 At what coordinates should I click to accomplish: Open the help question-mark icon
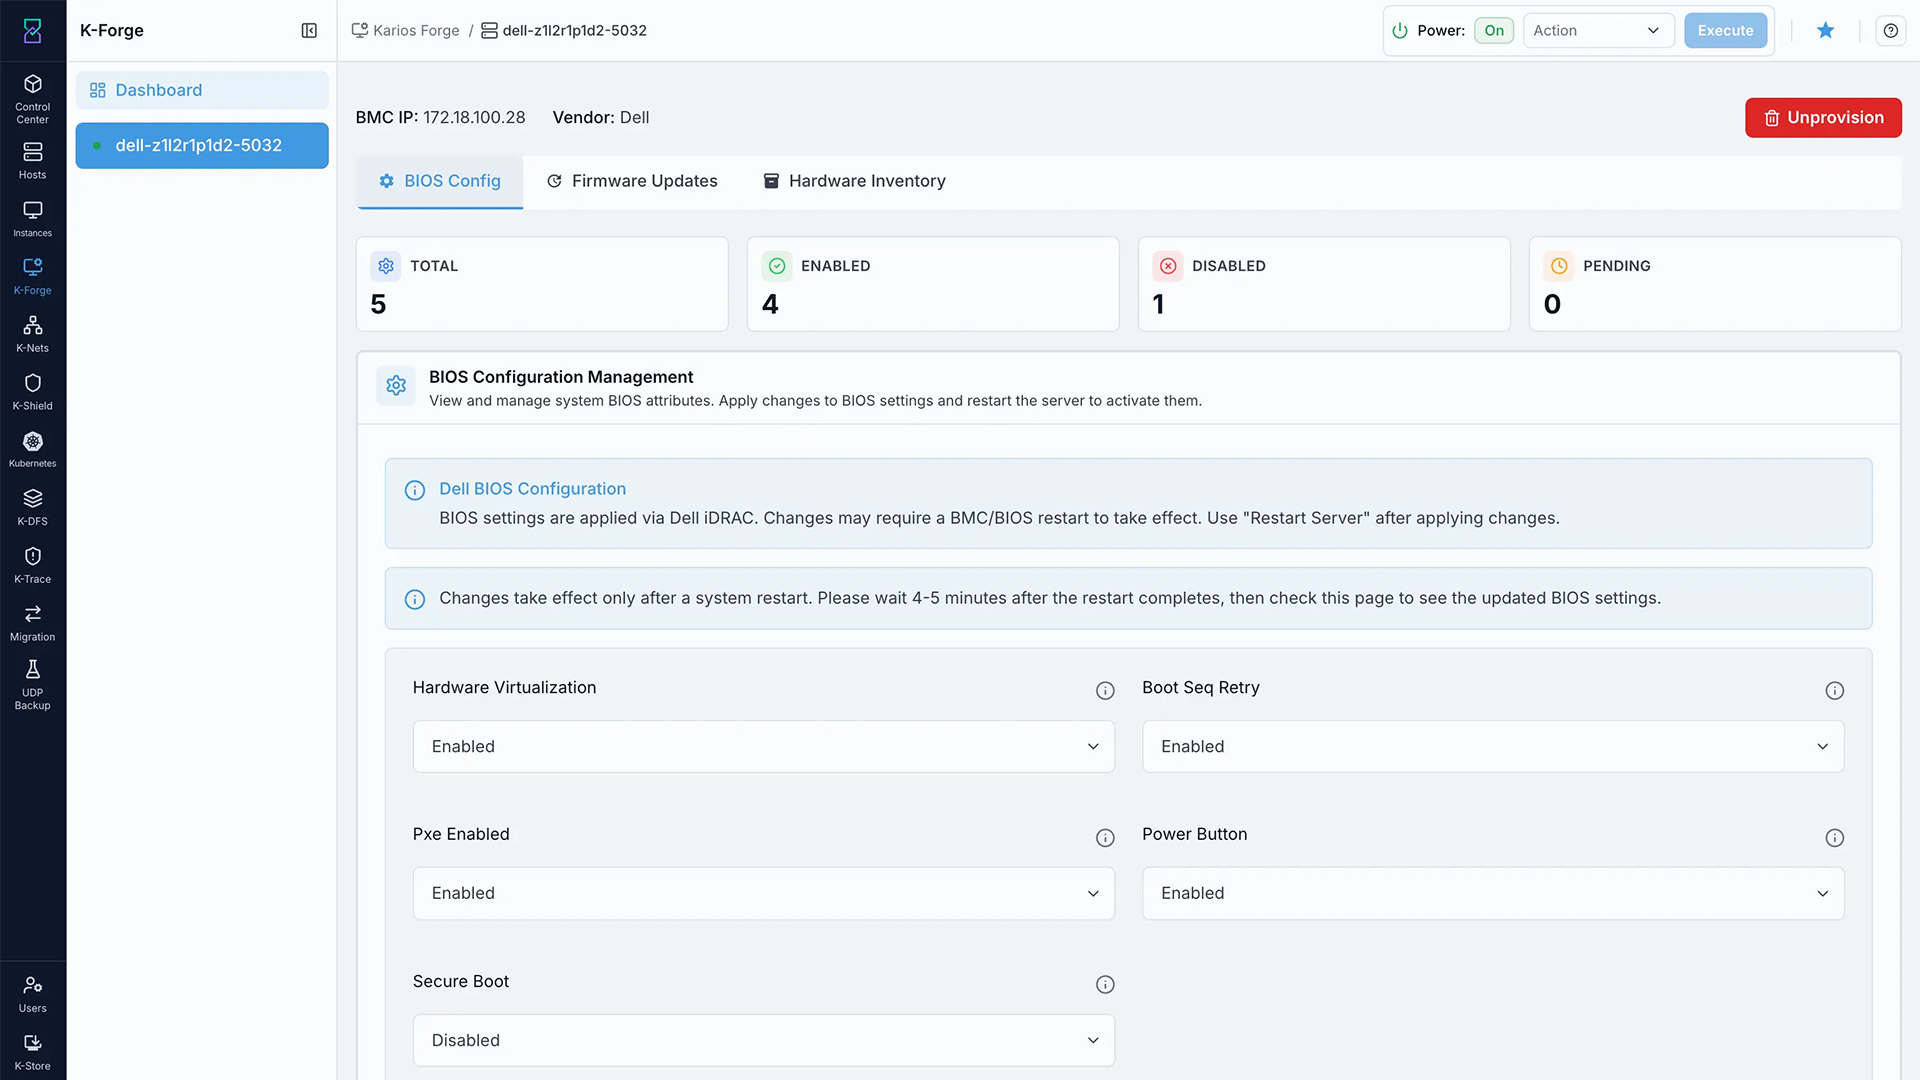tap(1891, 31)
